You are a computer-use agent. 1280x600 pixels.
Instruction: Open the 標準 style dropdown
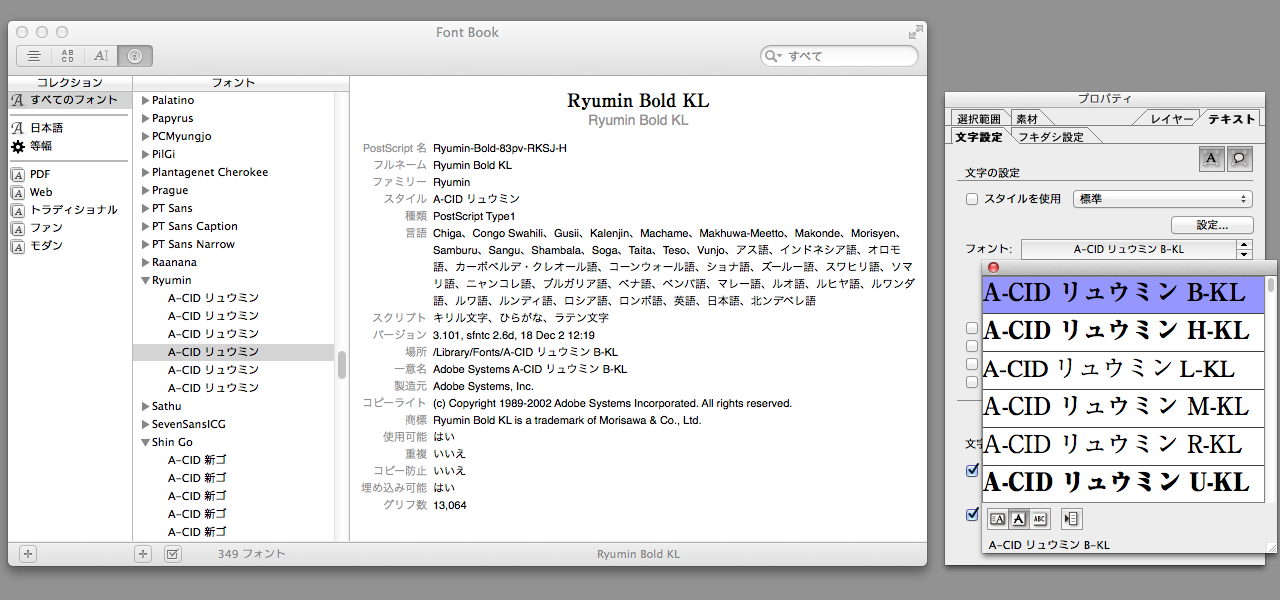click(1162, 199)
